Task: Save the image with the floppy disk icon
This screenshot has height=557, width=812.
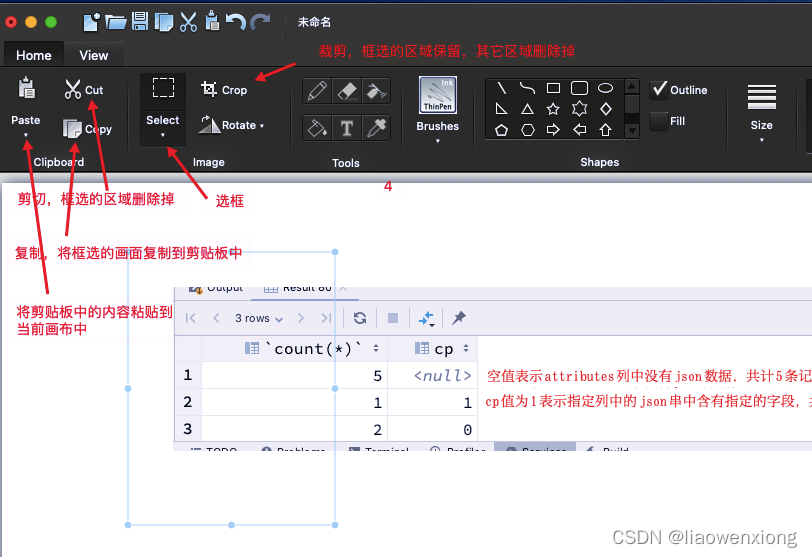Action: 140,21
